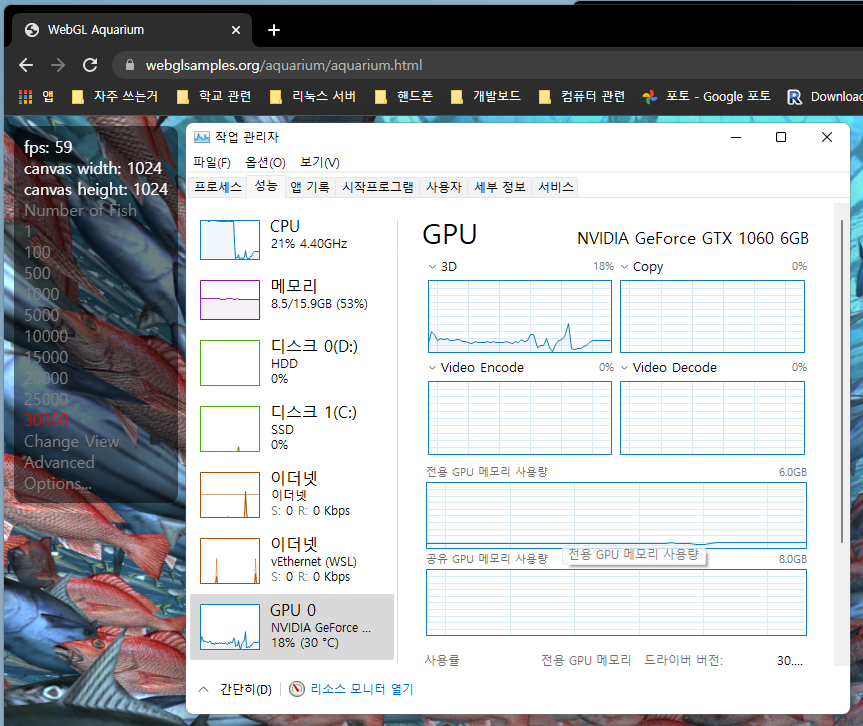The height and width of the screenshot is (726, 863).
Task: Switch to the 프로세스 tab
Action: coord(217,187)
